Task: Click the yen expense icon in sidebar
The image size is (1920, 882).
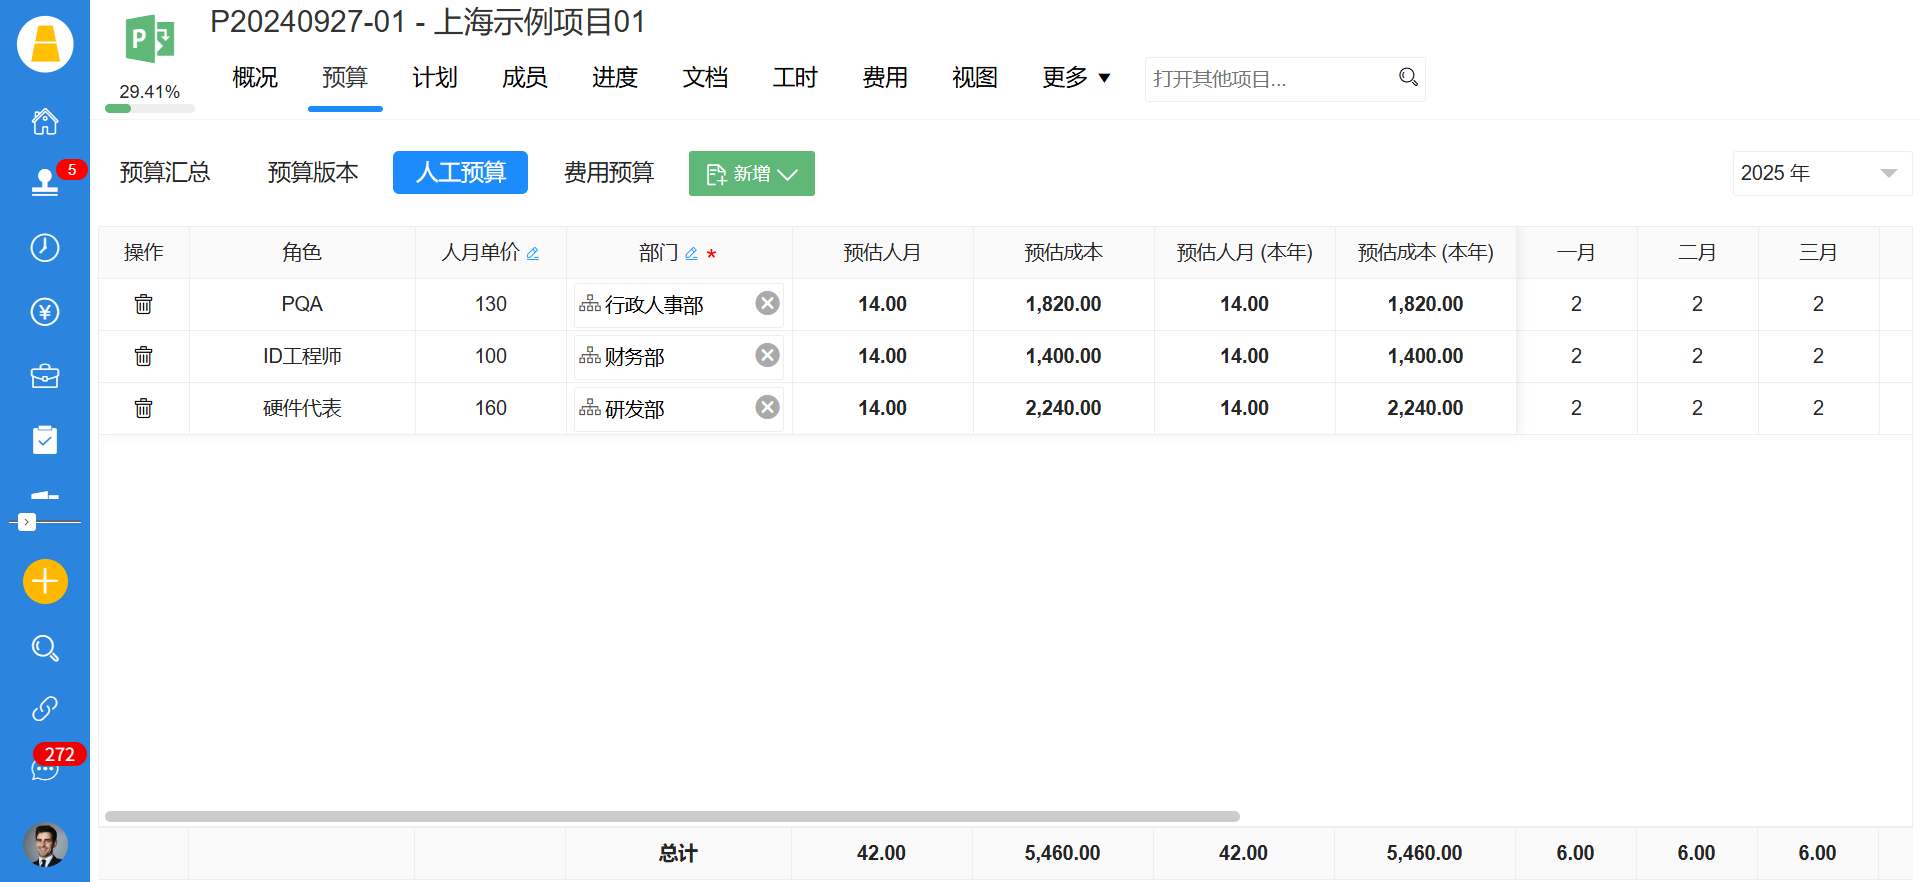Action: coord(45,312)
